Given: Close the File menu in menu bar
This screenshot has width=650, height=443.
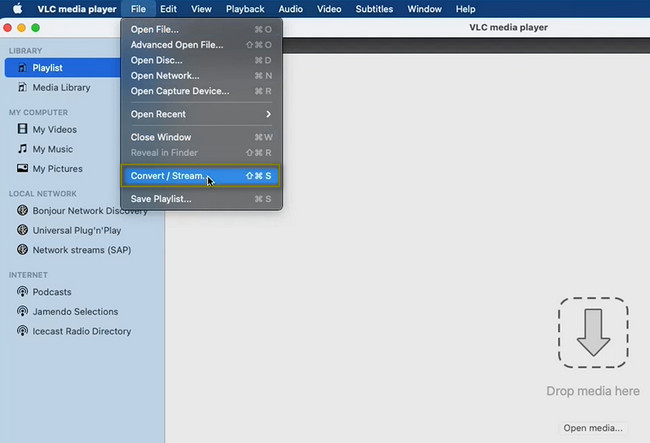Looking at the screenshot, I should [x=138, y=9].
